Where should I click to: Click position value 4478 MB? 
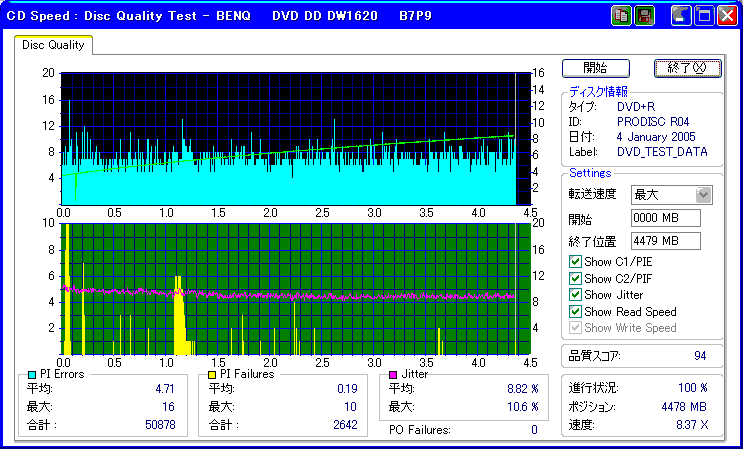point(684,406)
